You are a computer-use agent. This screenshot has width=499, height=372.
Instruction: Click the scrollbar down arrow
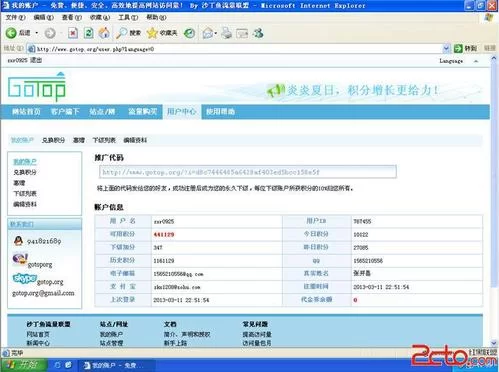[x=494, y=343]
